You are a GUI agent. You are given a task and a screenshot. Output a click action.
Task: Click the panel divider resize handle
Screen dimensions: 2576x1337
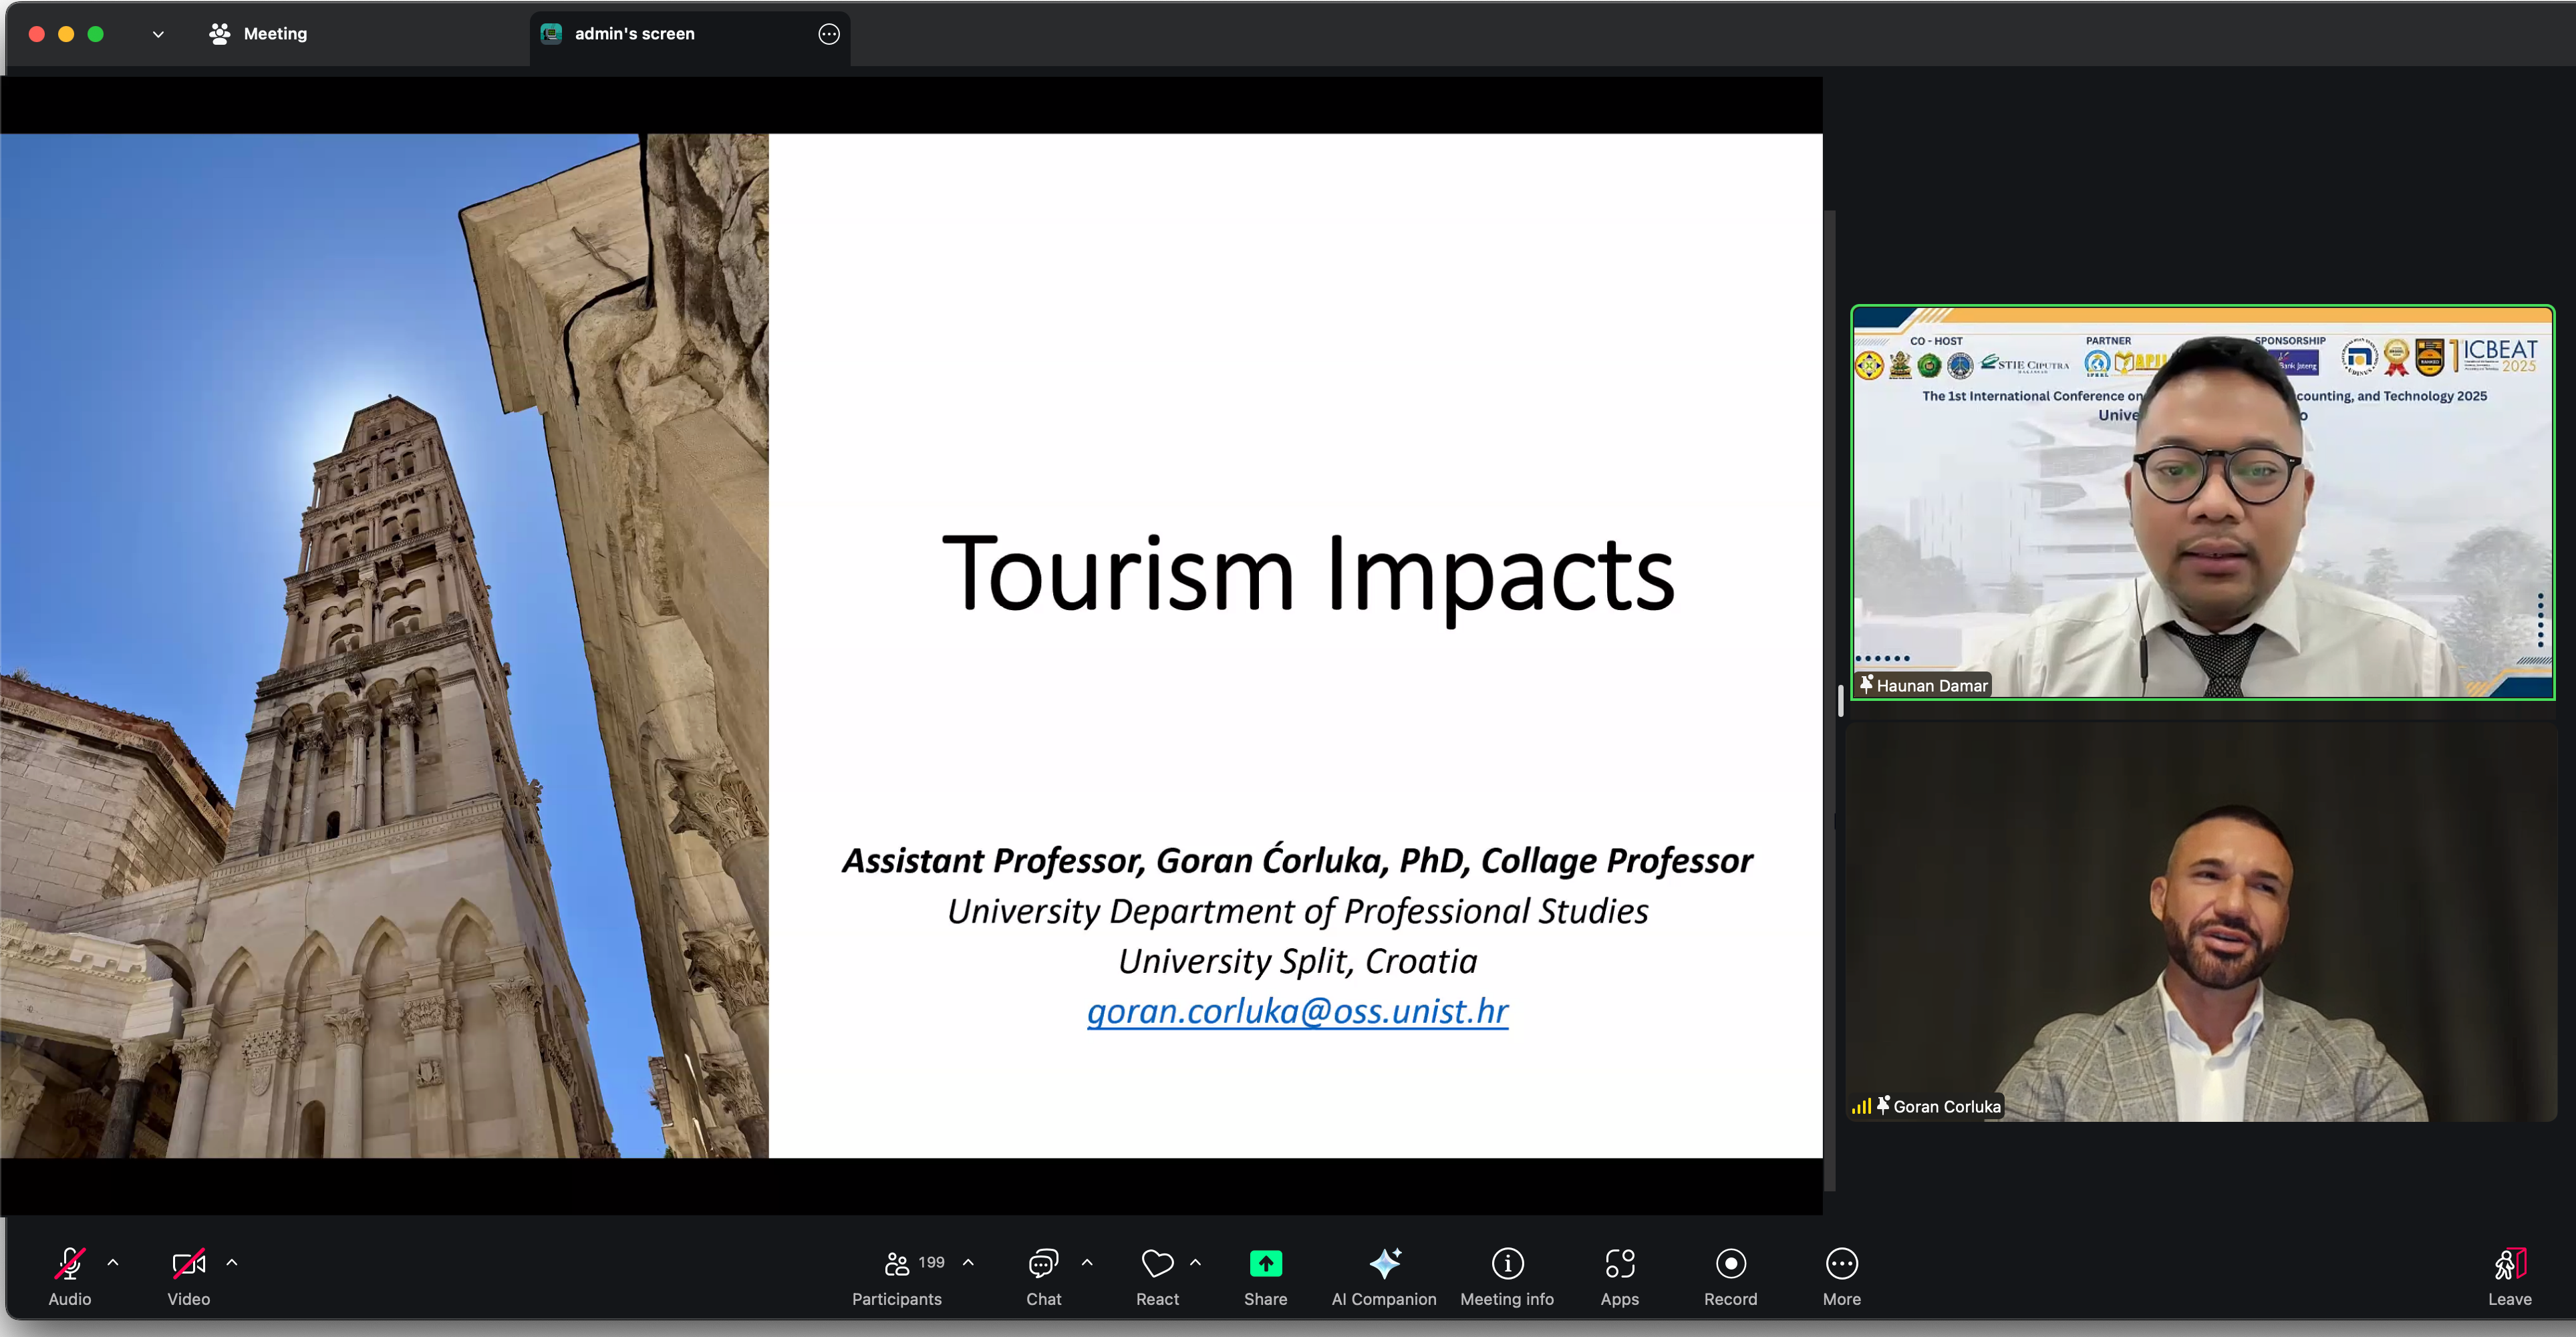pyautogui.click(x=1840, y=700)
